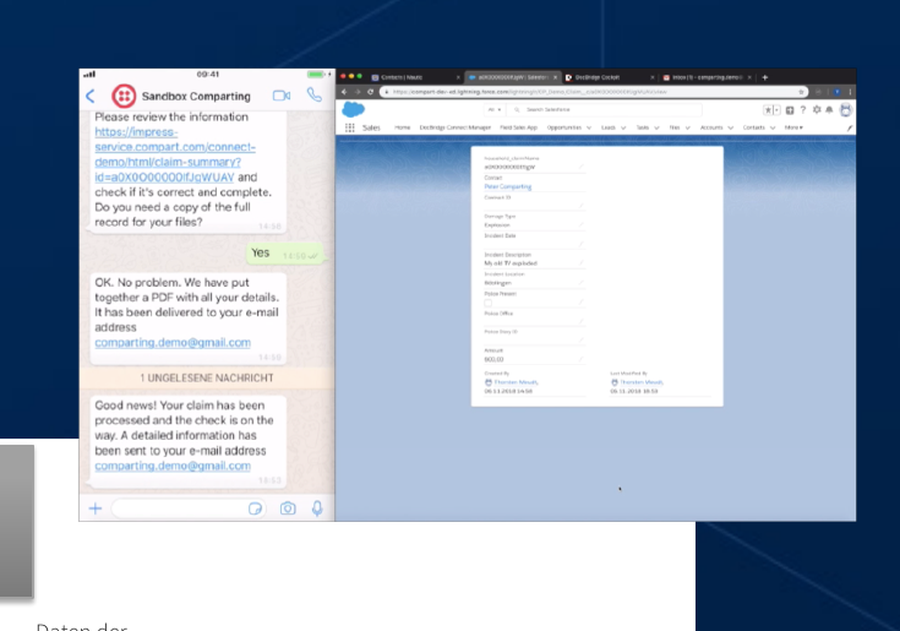Open the claim-summary link in chat message
Viewport: 900px width, 631px height.
[174, 154]
